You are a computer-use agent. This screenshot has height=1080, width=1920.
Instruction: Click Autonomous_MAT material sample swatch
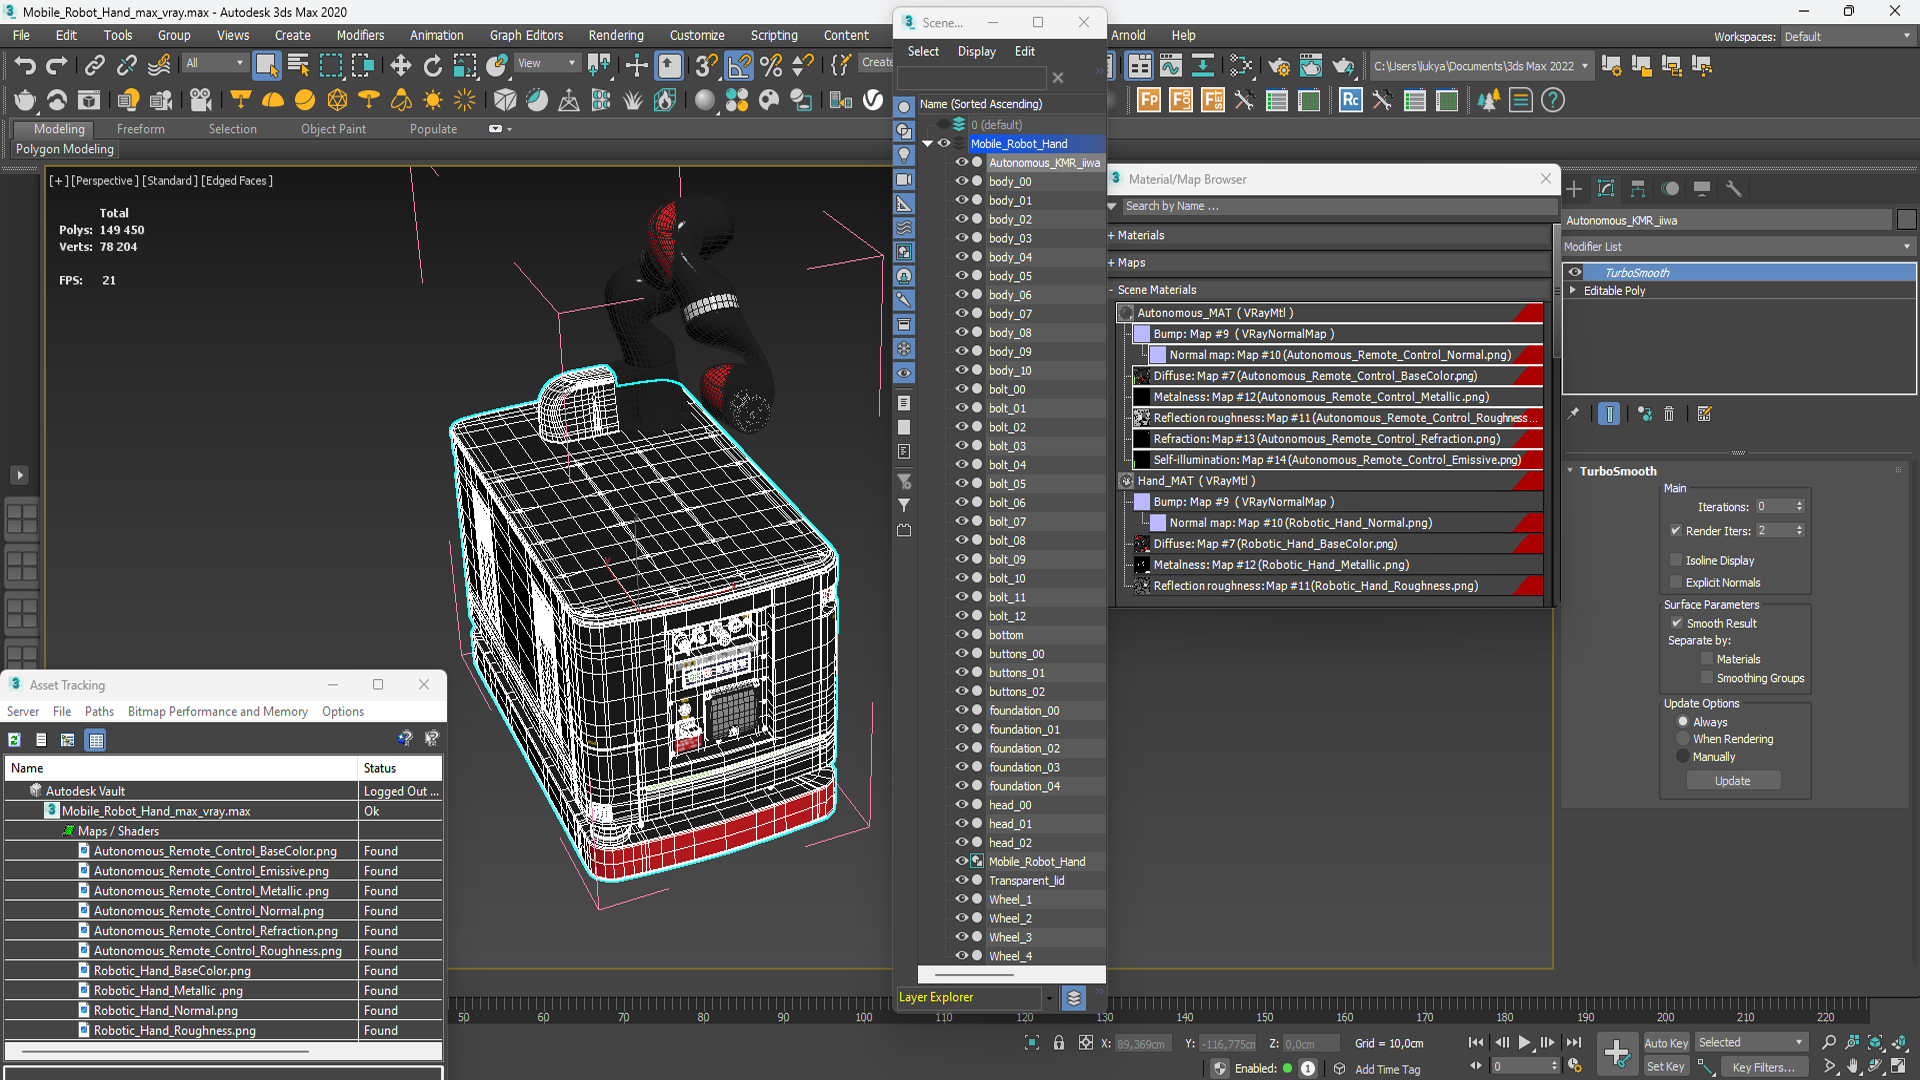pyautogui.click(x=1127, y=313)
